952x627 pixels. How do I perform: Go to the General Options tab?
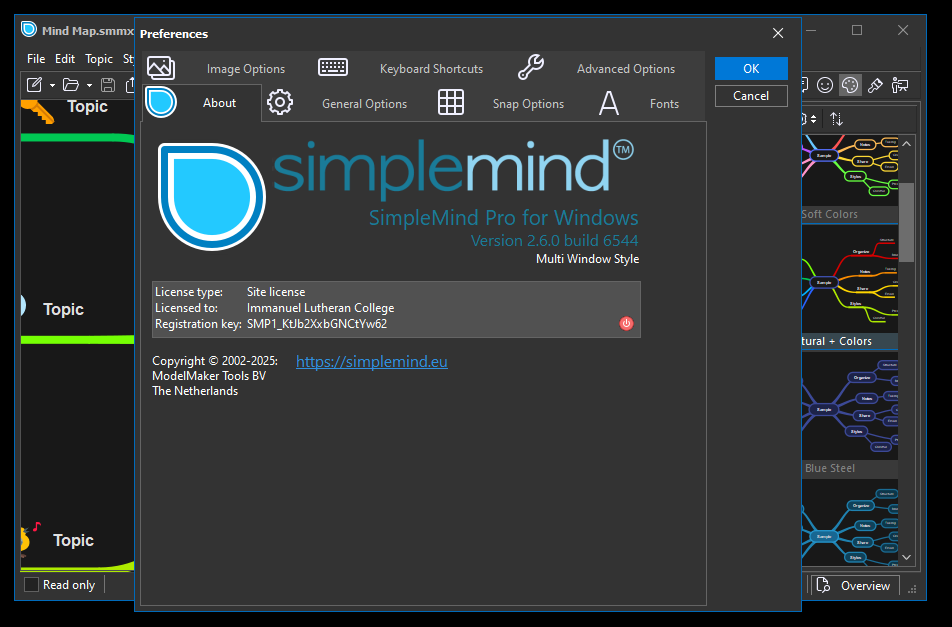pyautogui.click(x=338, y=103)
